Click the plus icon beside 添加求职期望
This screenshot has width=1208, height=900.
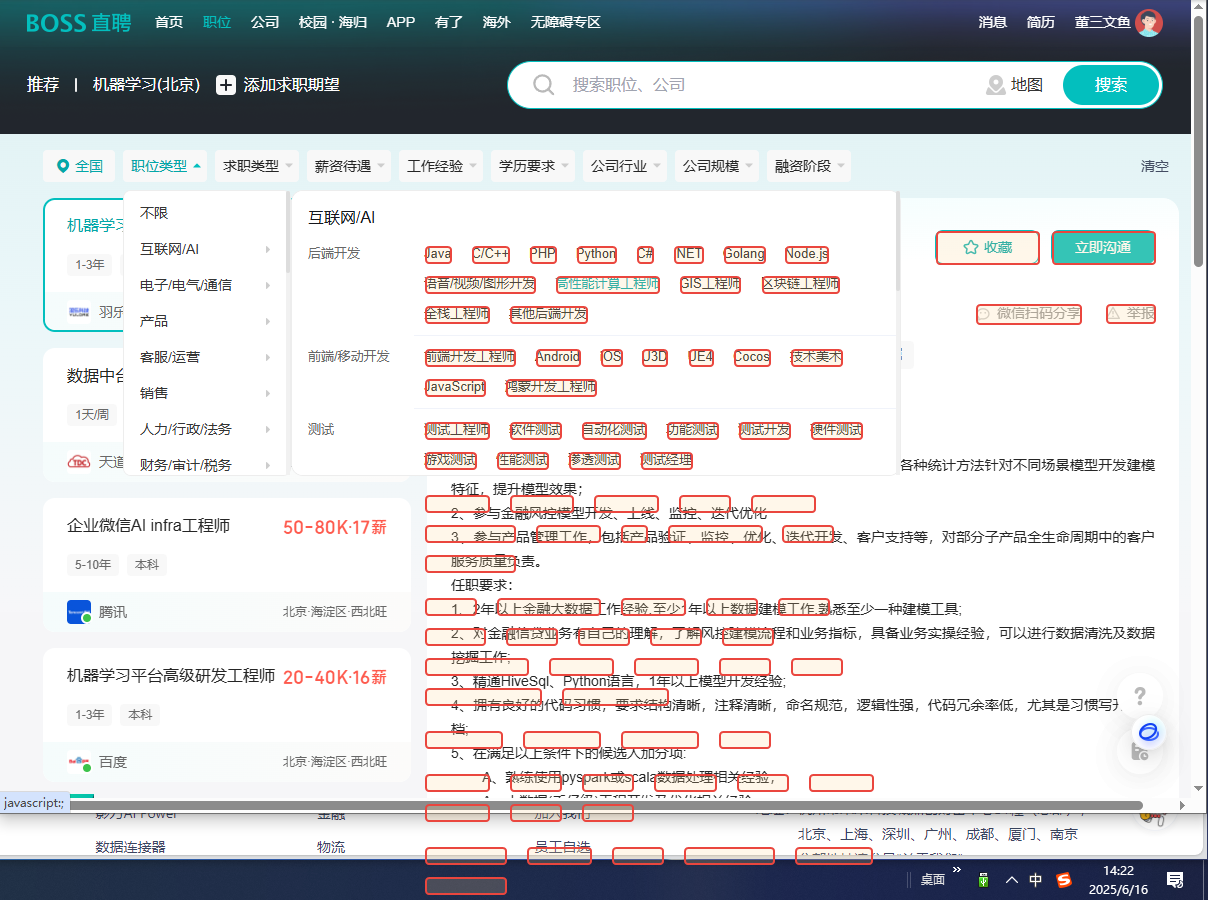coord(226,85)
